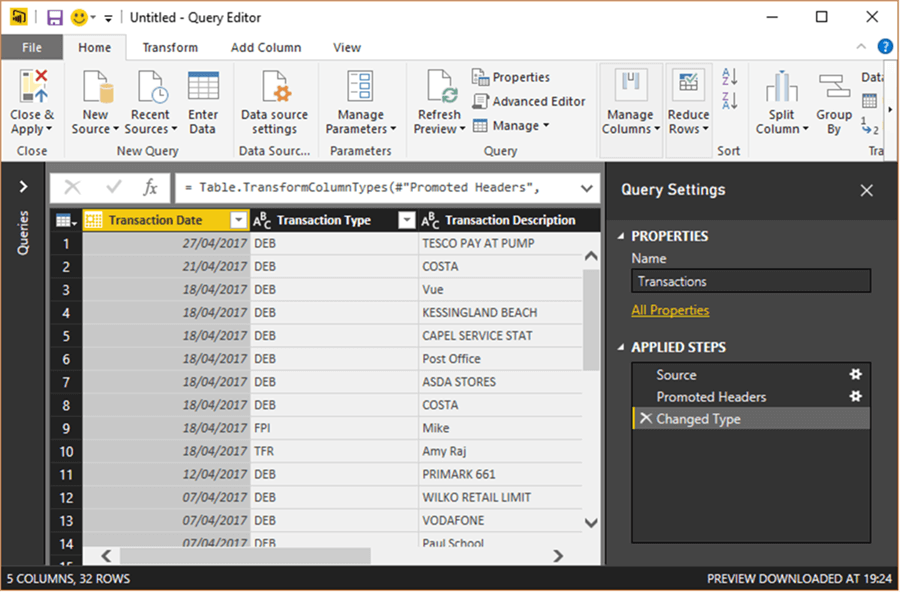The width and height of the screenshot is (900, 592).
Task: Click the Enter Data table icon
Action: (x=203, y=88)
